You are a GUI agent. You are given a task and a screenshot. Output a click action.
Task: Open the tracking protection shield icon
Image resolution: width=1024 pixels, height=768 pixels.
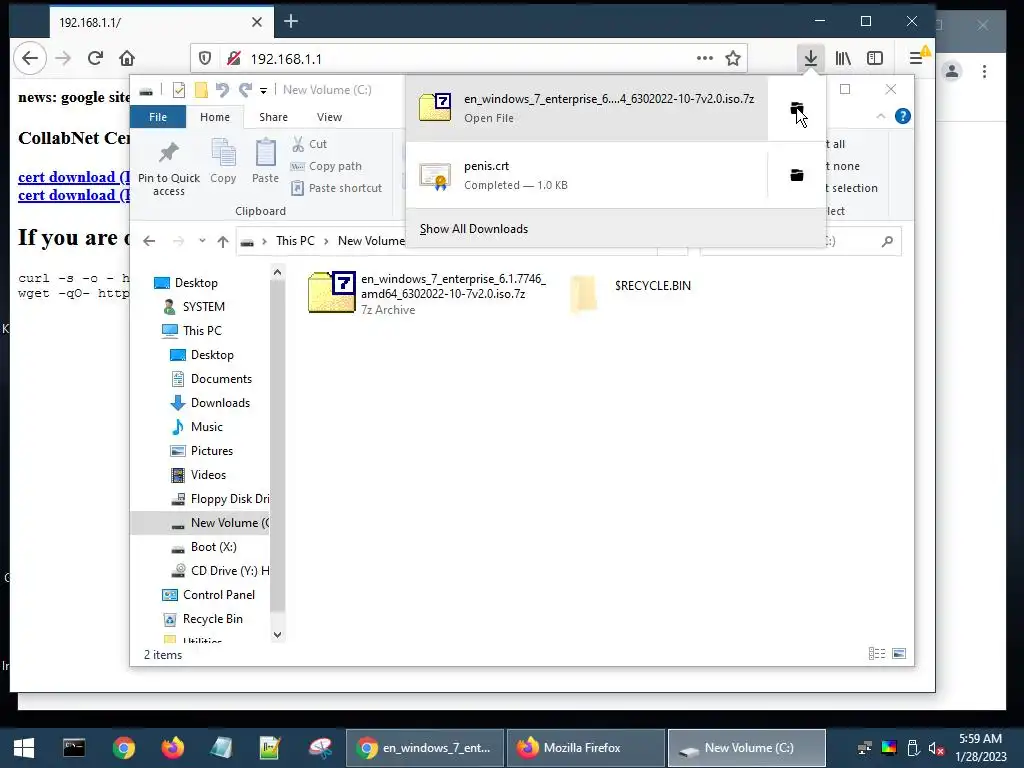(x=205, y=59)
